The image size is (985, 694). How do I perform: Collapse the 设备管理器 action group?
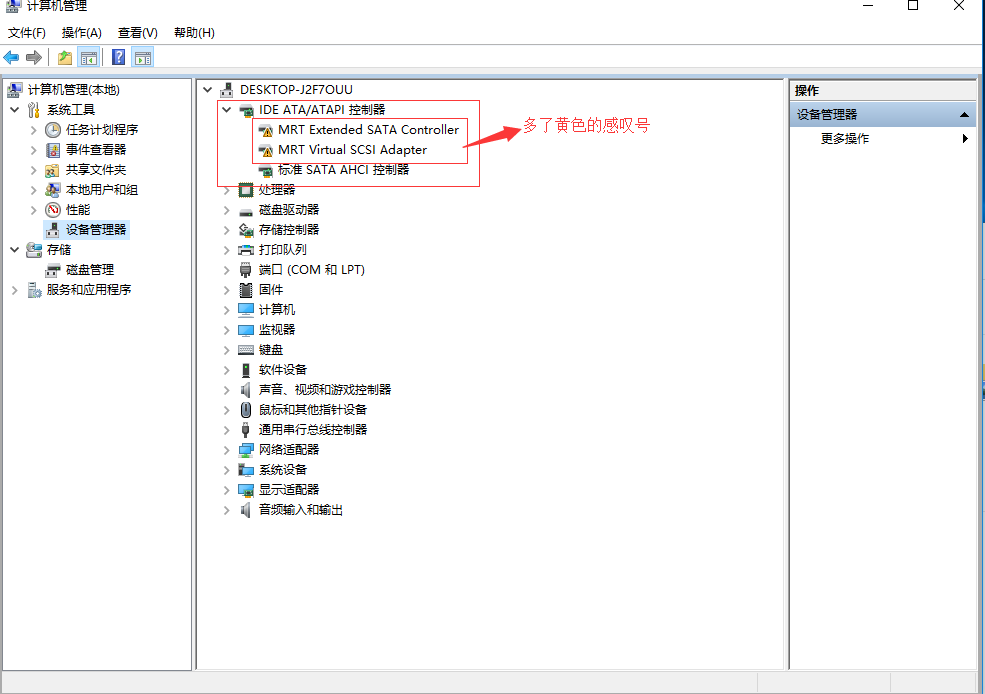coord(966,113)
